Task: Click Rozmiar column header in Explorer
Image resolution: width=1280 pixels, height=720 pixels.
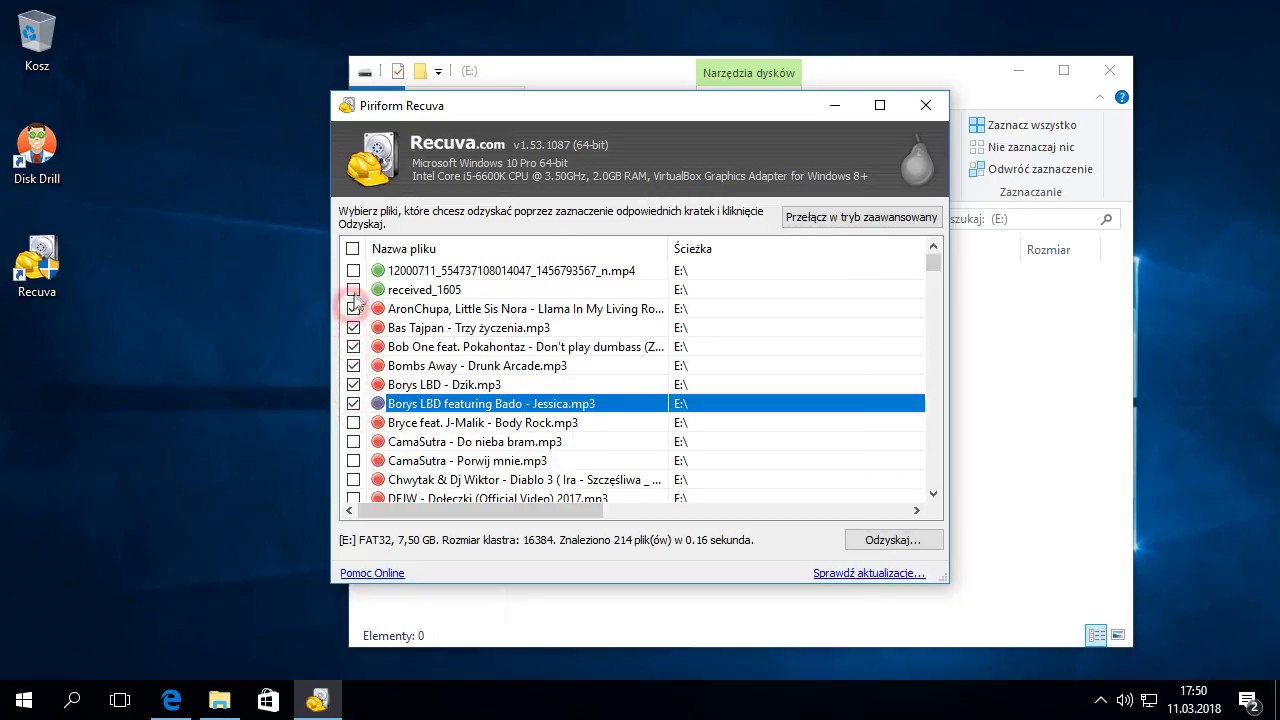Action: point(1048,250)
